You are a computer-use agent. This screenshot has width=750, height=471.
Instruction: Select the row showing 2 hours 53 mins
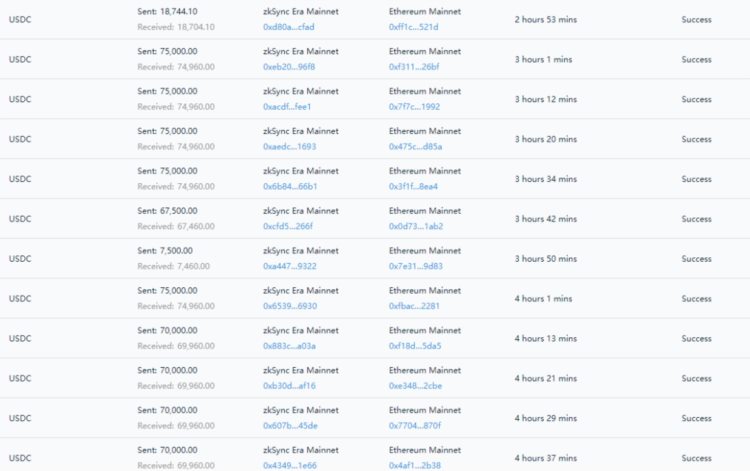coord(545,19)
